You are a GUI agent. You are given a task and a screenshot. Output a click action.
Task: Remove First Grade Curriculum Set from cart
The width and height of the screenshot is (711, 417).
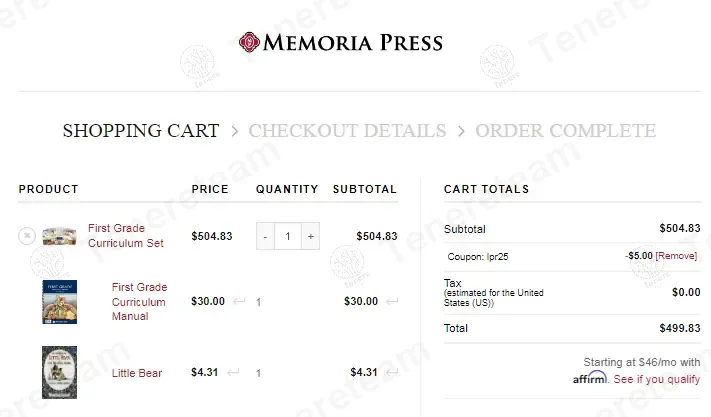[x=27, y=236]
